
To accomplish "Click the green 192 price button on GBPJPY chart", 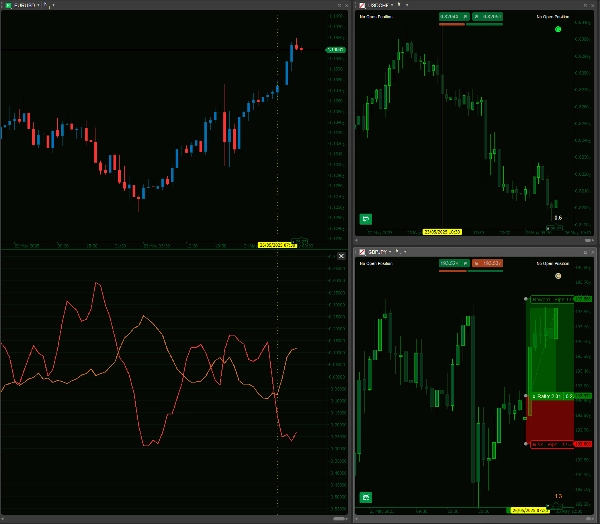I will tap(453, 263).
